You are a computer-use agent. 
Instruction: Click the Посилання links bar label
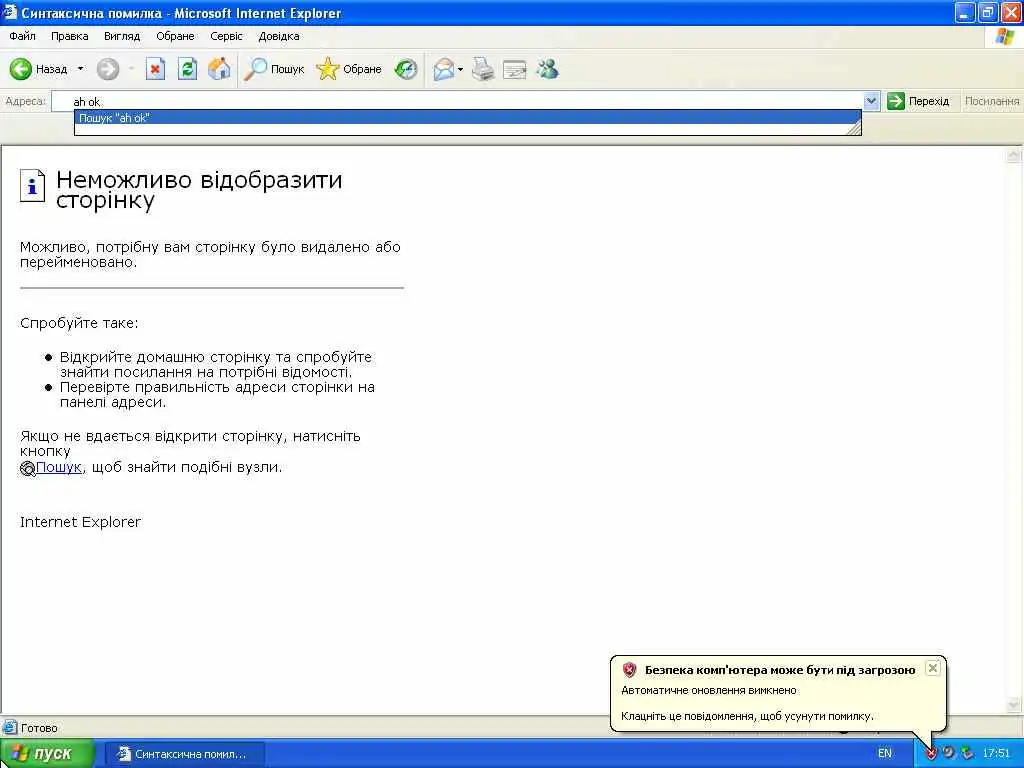tap(991, 101)
